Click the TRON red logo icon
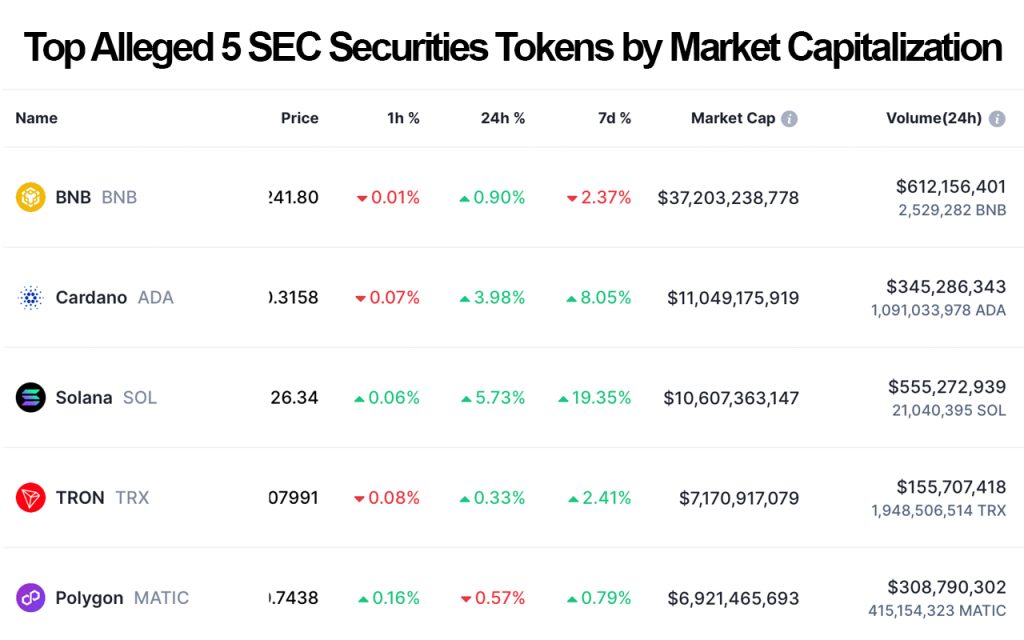 coord(31,497)
